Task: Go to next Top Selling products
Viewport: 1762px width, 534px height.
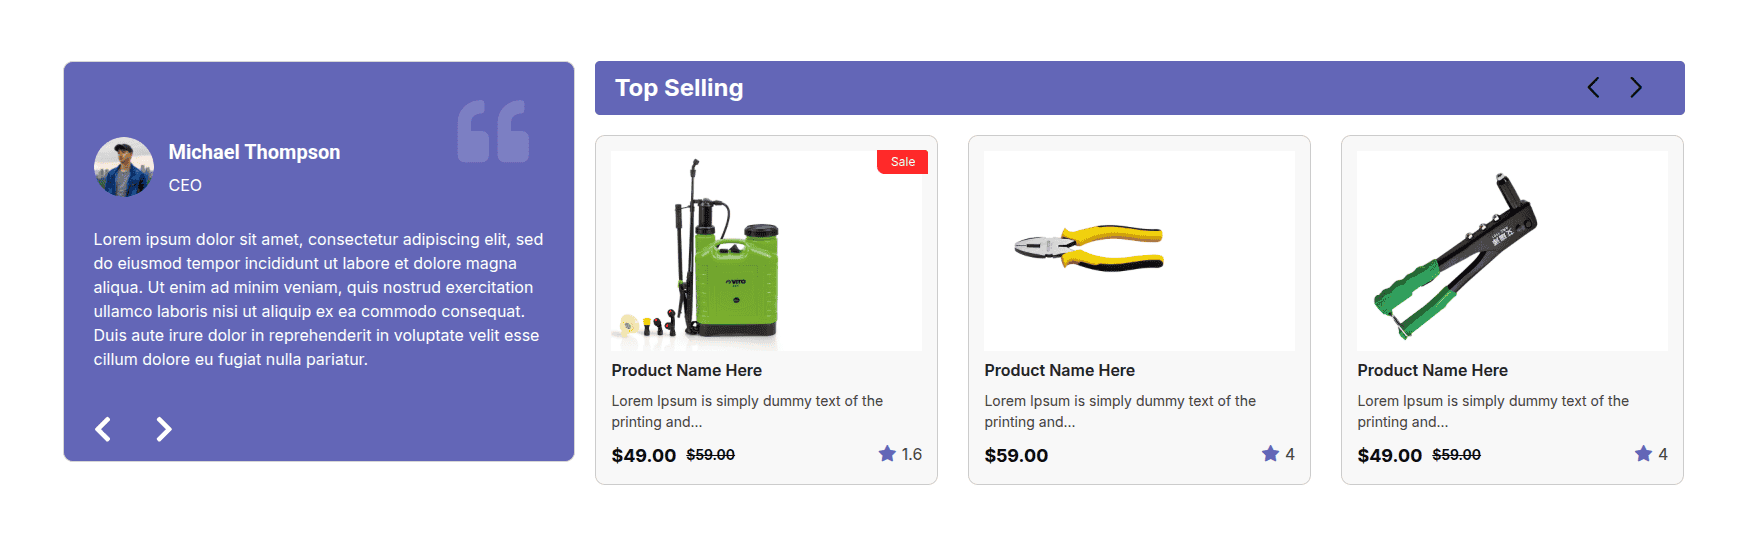Action: point(1636,88)
